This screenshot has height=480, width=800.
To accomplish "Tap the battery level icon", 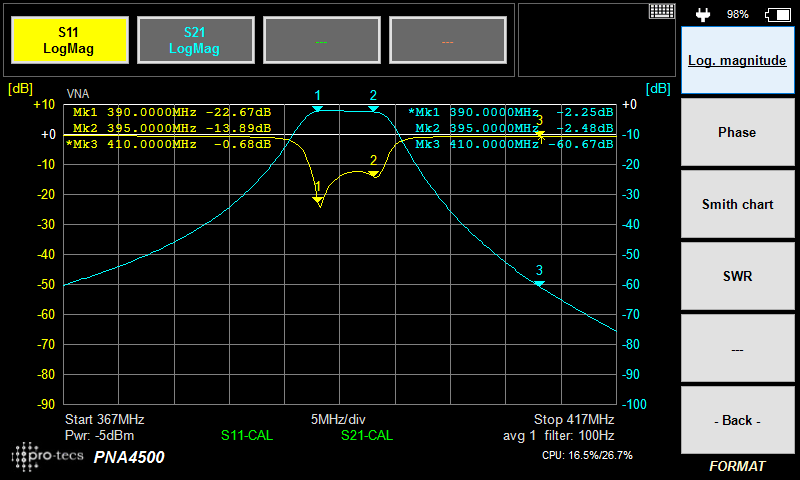I will (776, 14).
